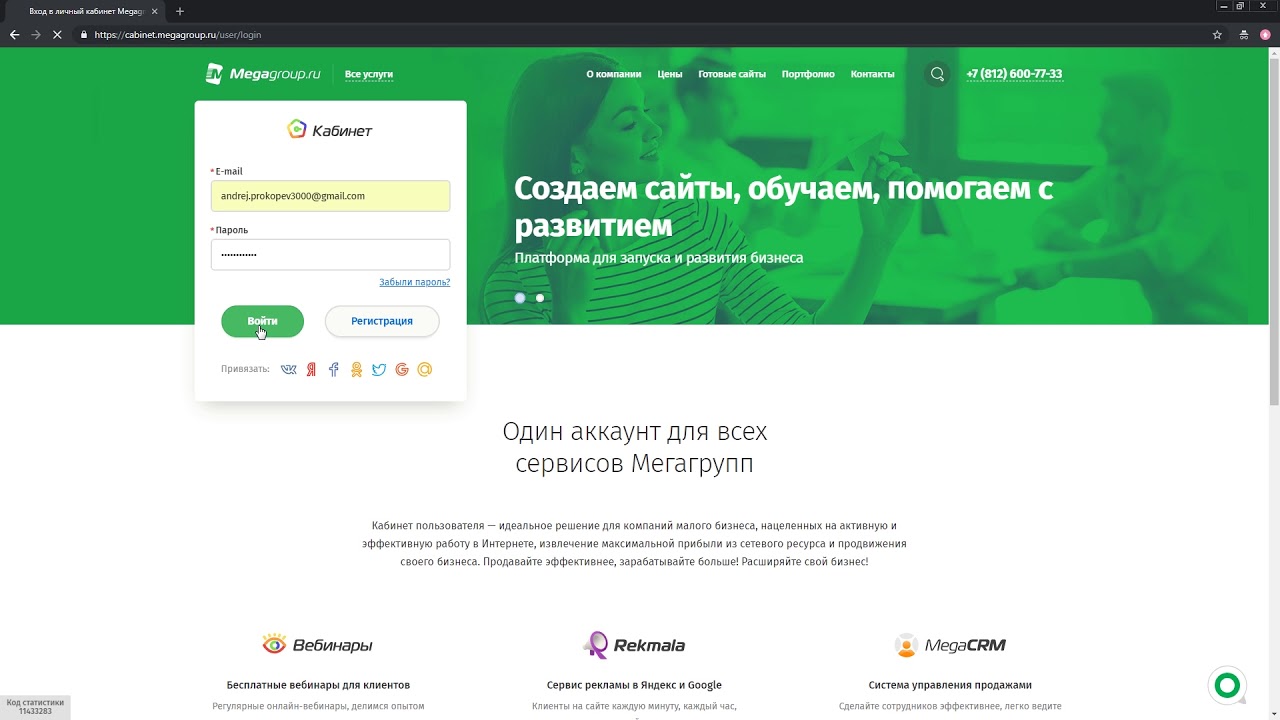Close the Megagroup login tab

click(154, 11)
